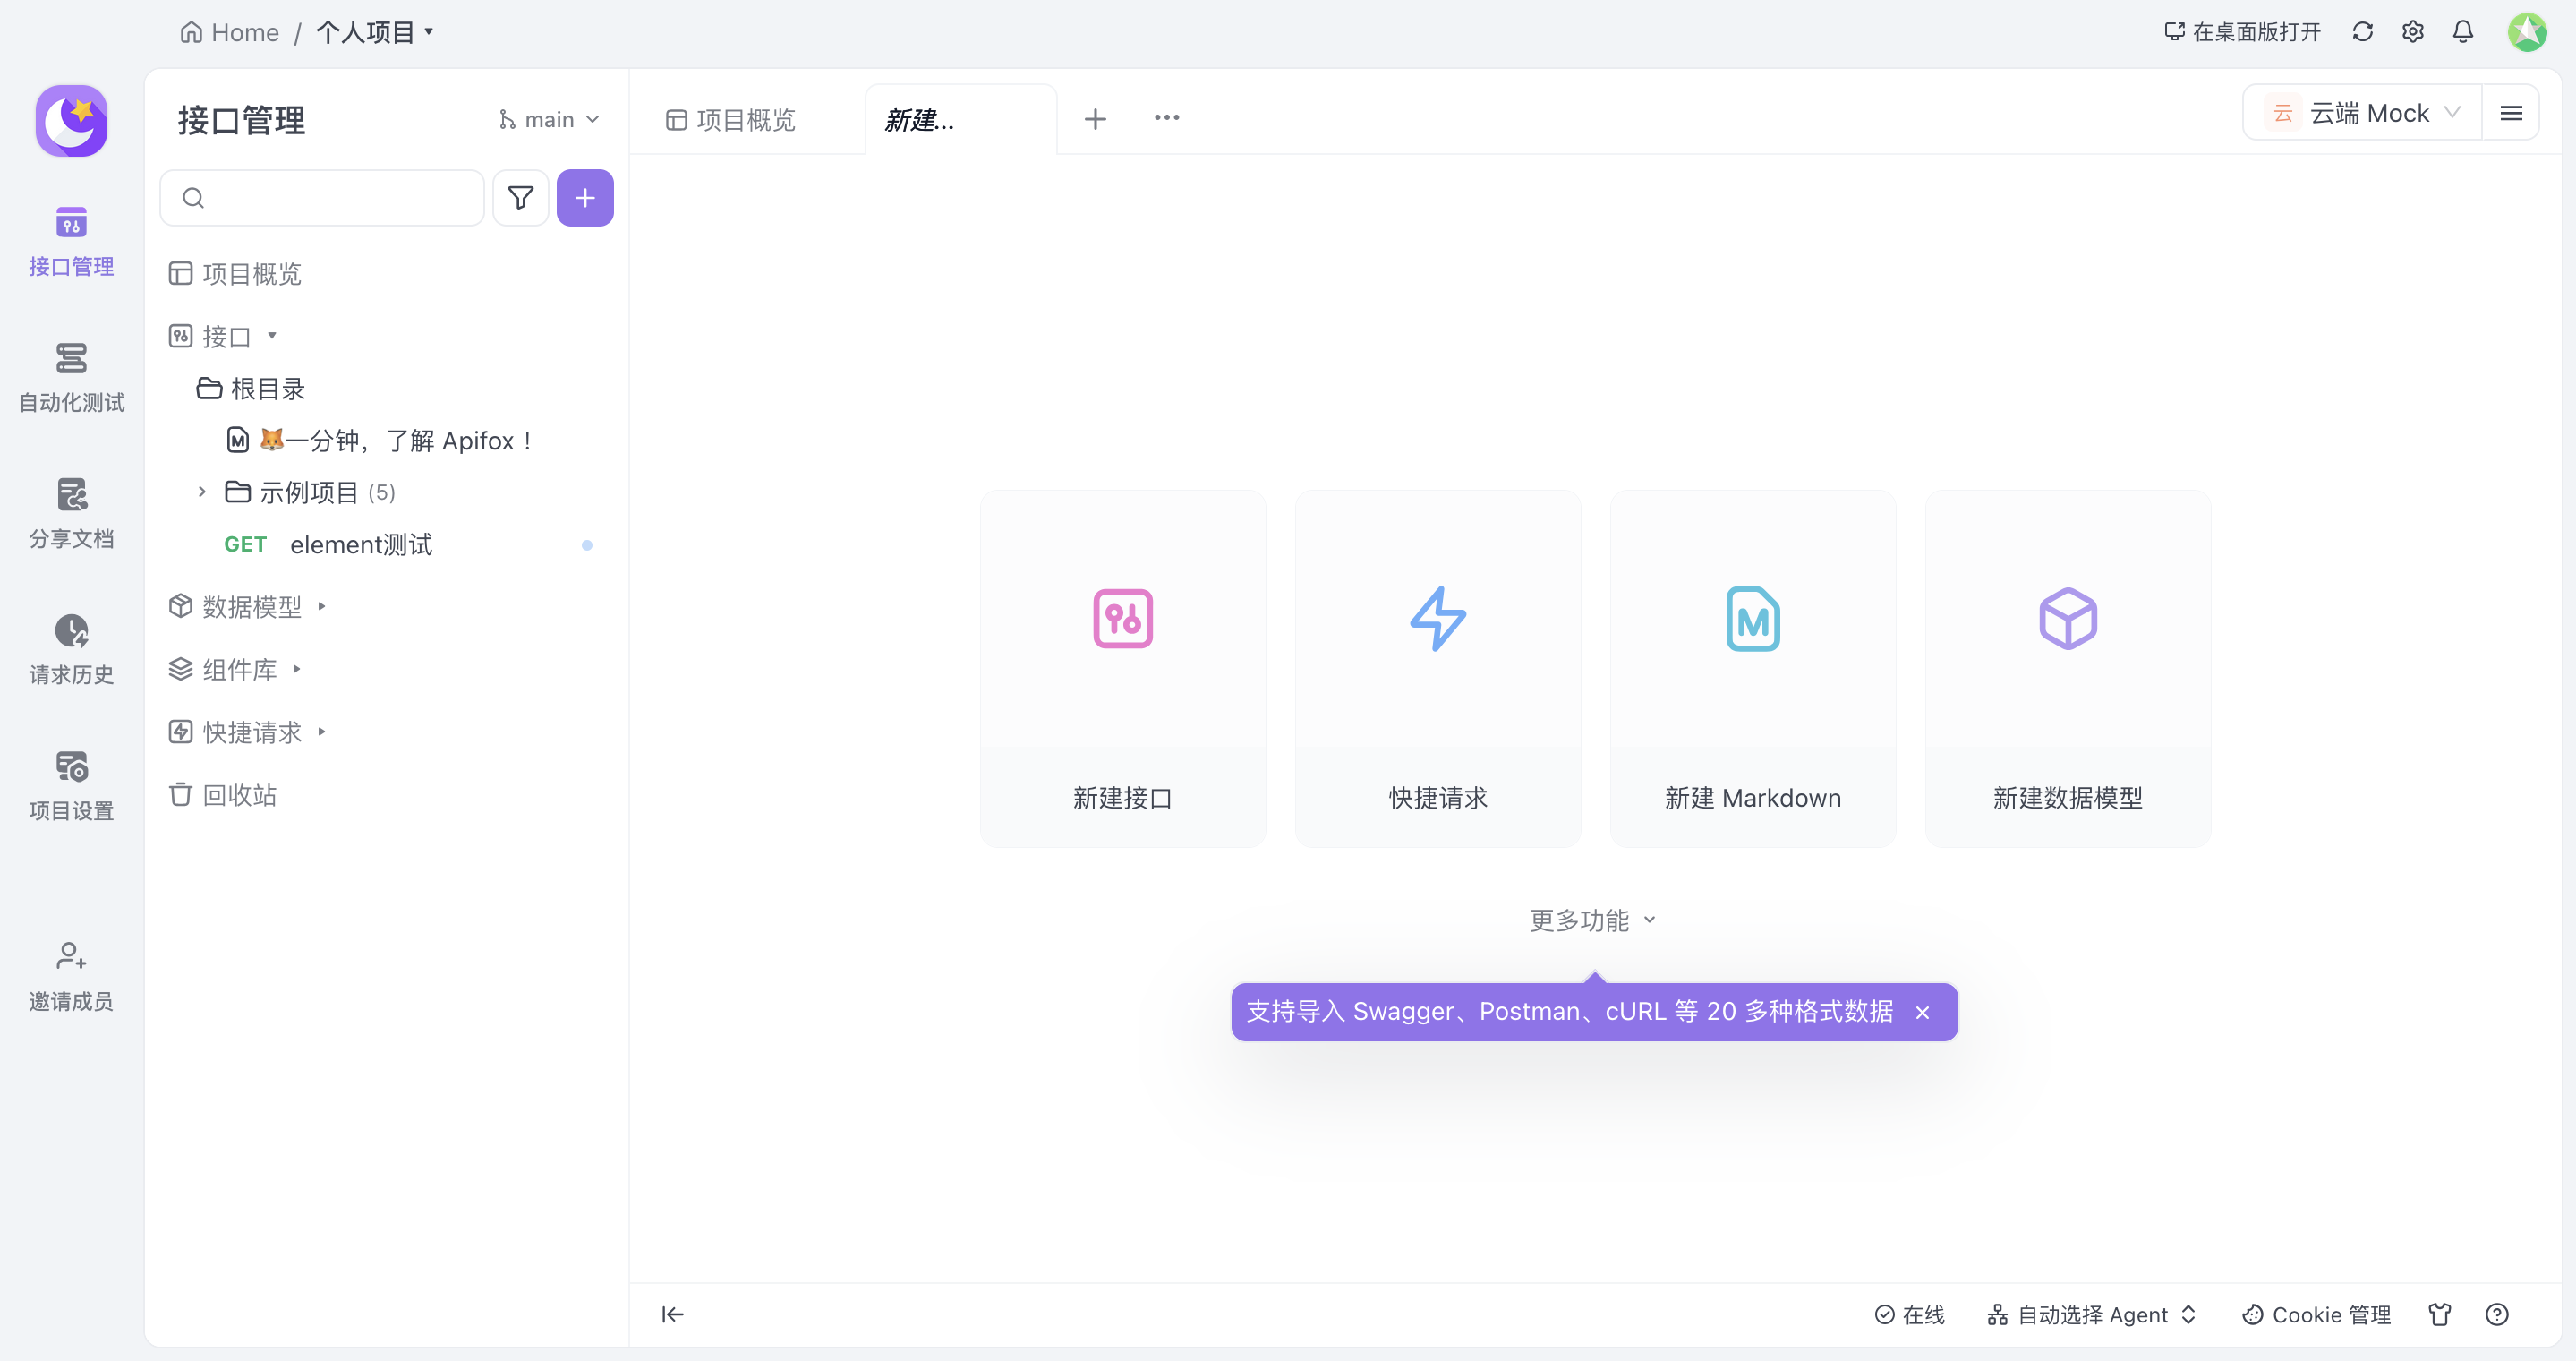The height and width of the screenshot is (1361, 2576).
Task: Collapse the sidebar with the arrow icon
Action: click(672, 1314)
